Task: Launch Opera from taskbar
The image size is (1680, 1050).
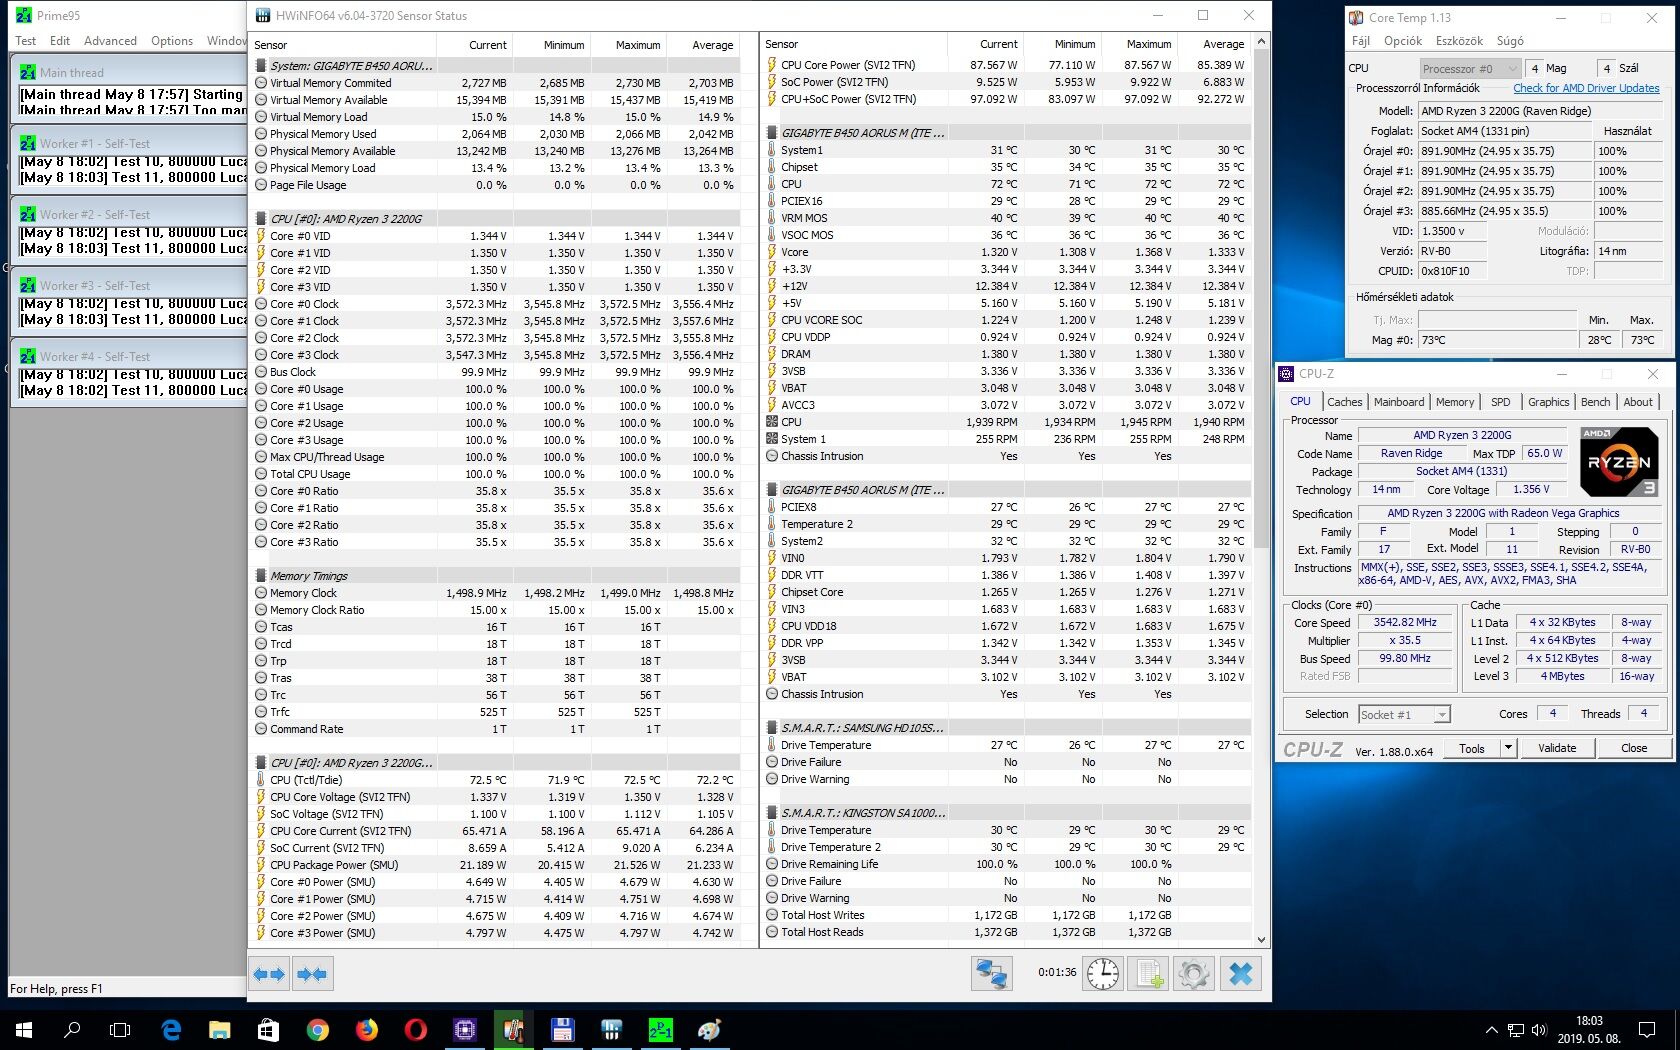Action: point(416,1029)
